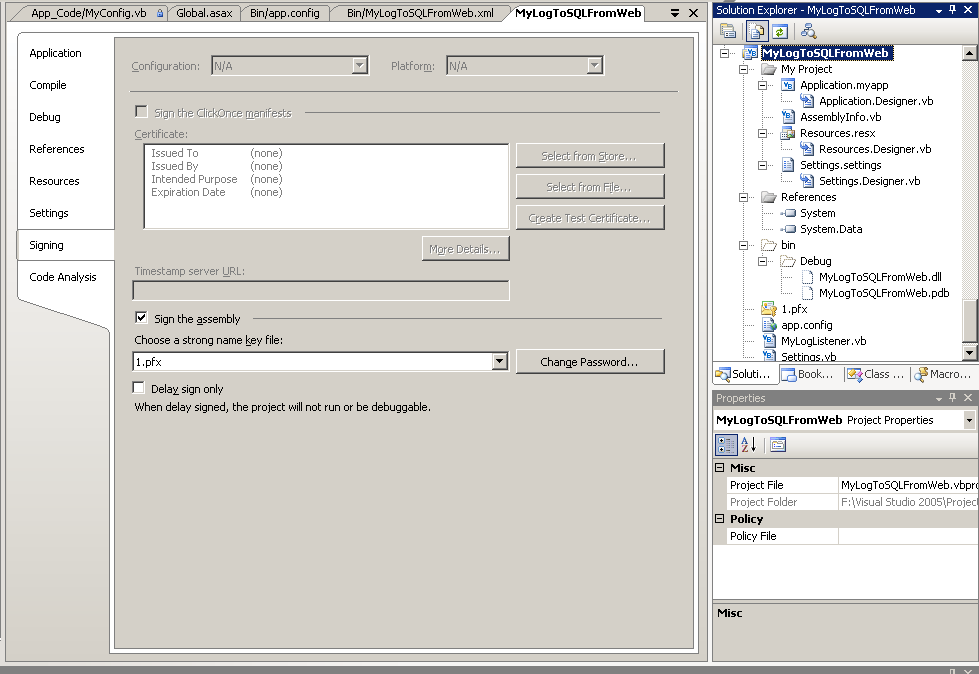
Task: Open the Application settings page
Action: click(55, 53)
